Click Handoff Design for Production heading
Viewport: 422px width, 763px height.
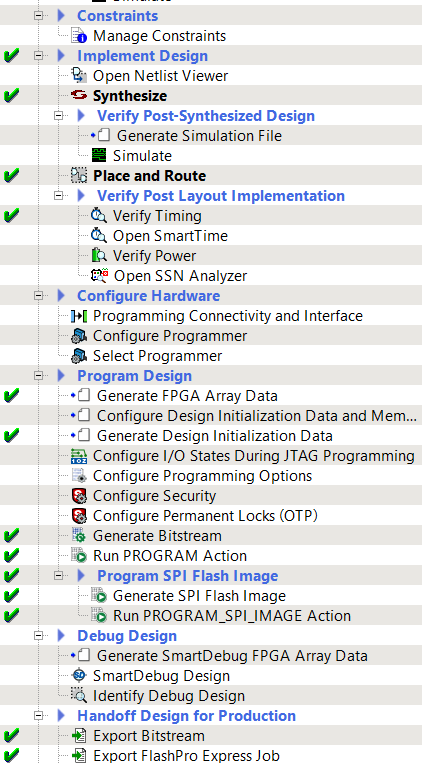pyautogui.click(x=186, y=715)
